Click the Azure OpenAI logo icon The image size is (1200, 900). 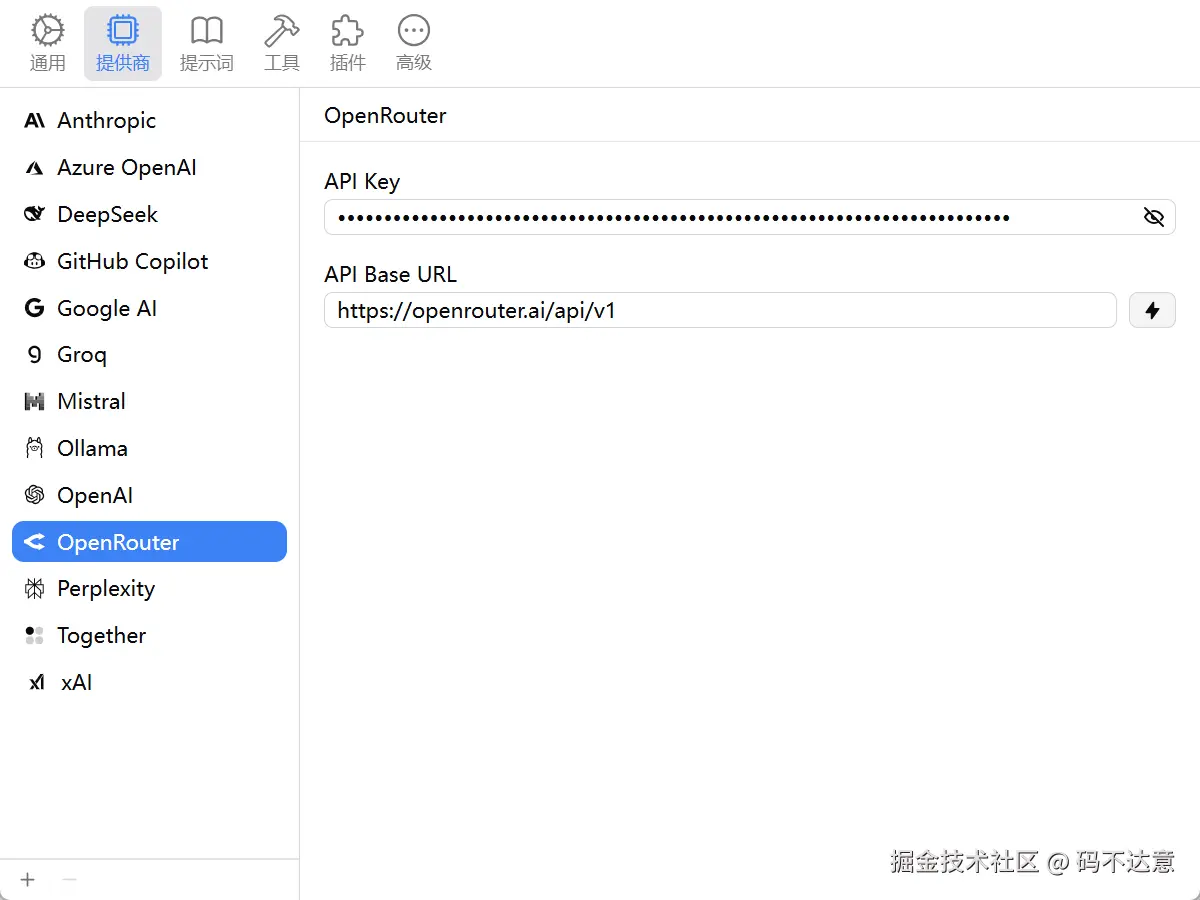pos(35,168)
